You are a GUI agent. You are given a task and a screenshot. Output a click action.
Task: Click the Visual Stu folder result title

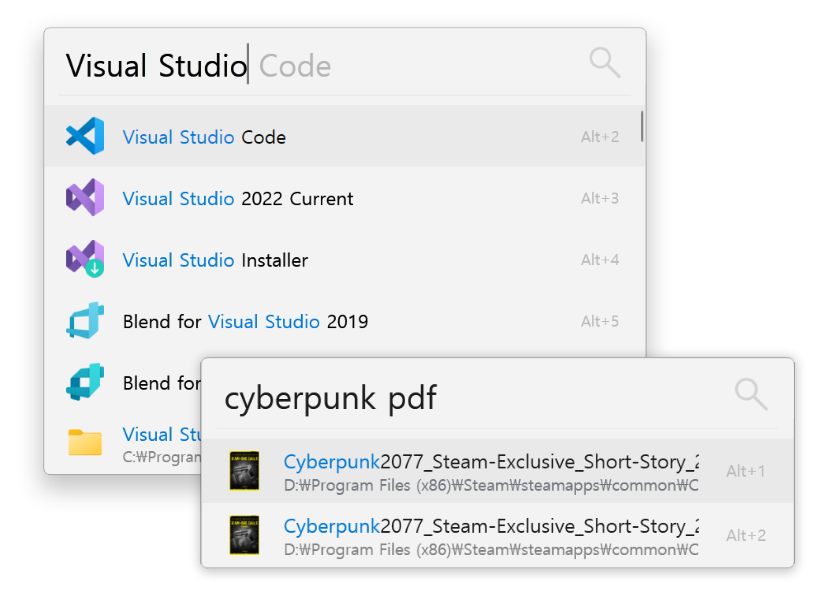tap(162, 434)
